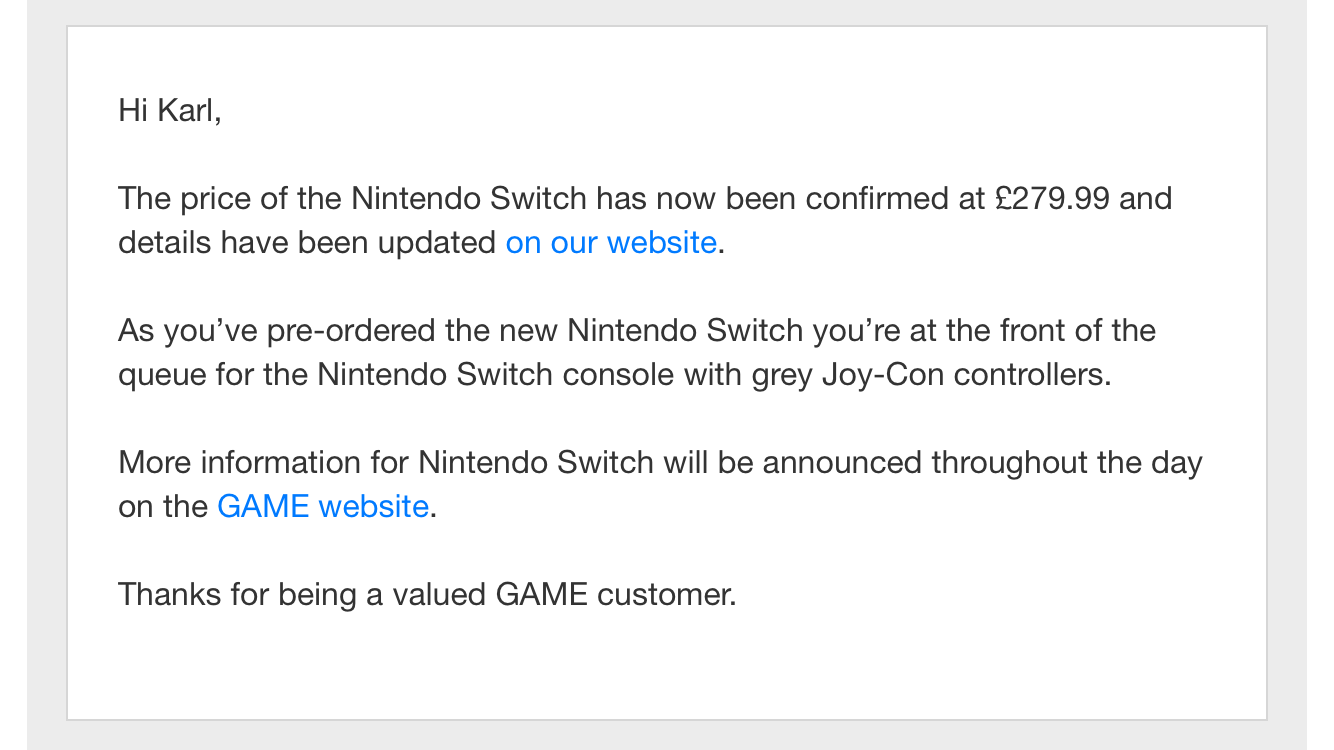Click the word 'grey' before Joy-Con
This screenshot has height=750, width=1334.
coord(785,377)
